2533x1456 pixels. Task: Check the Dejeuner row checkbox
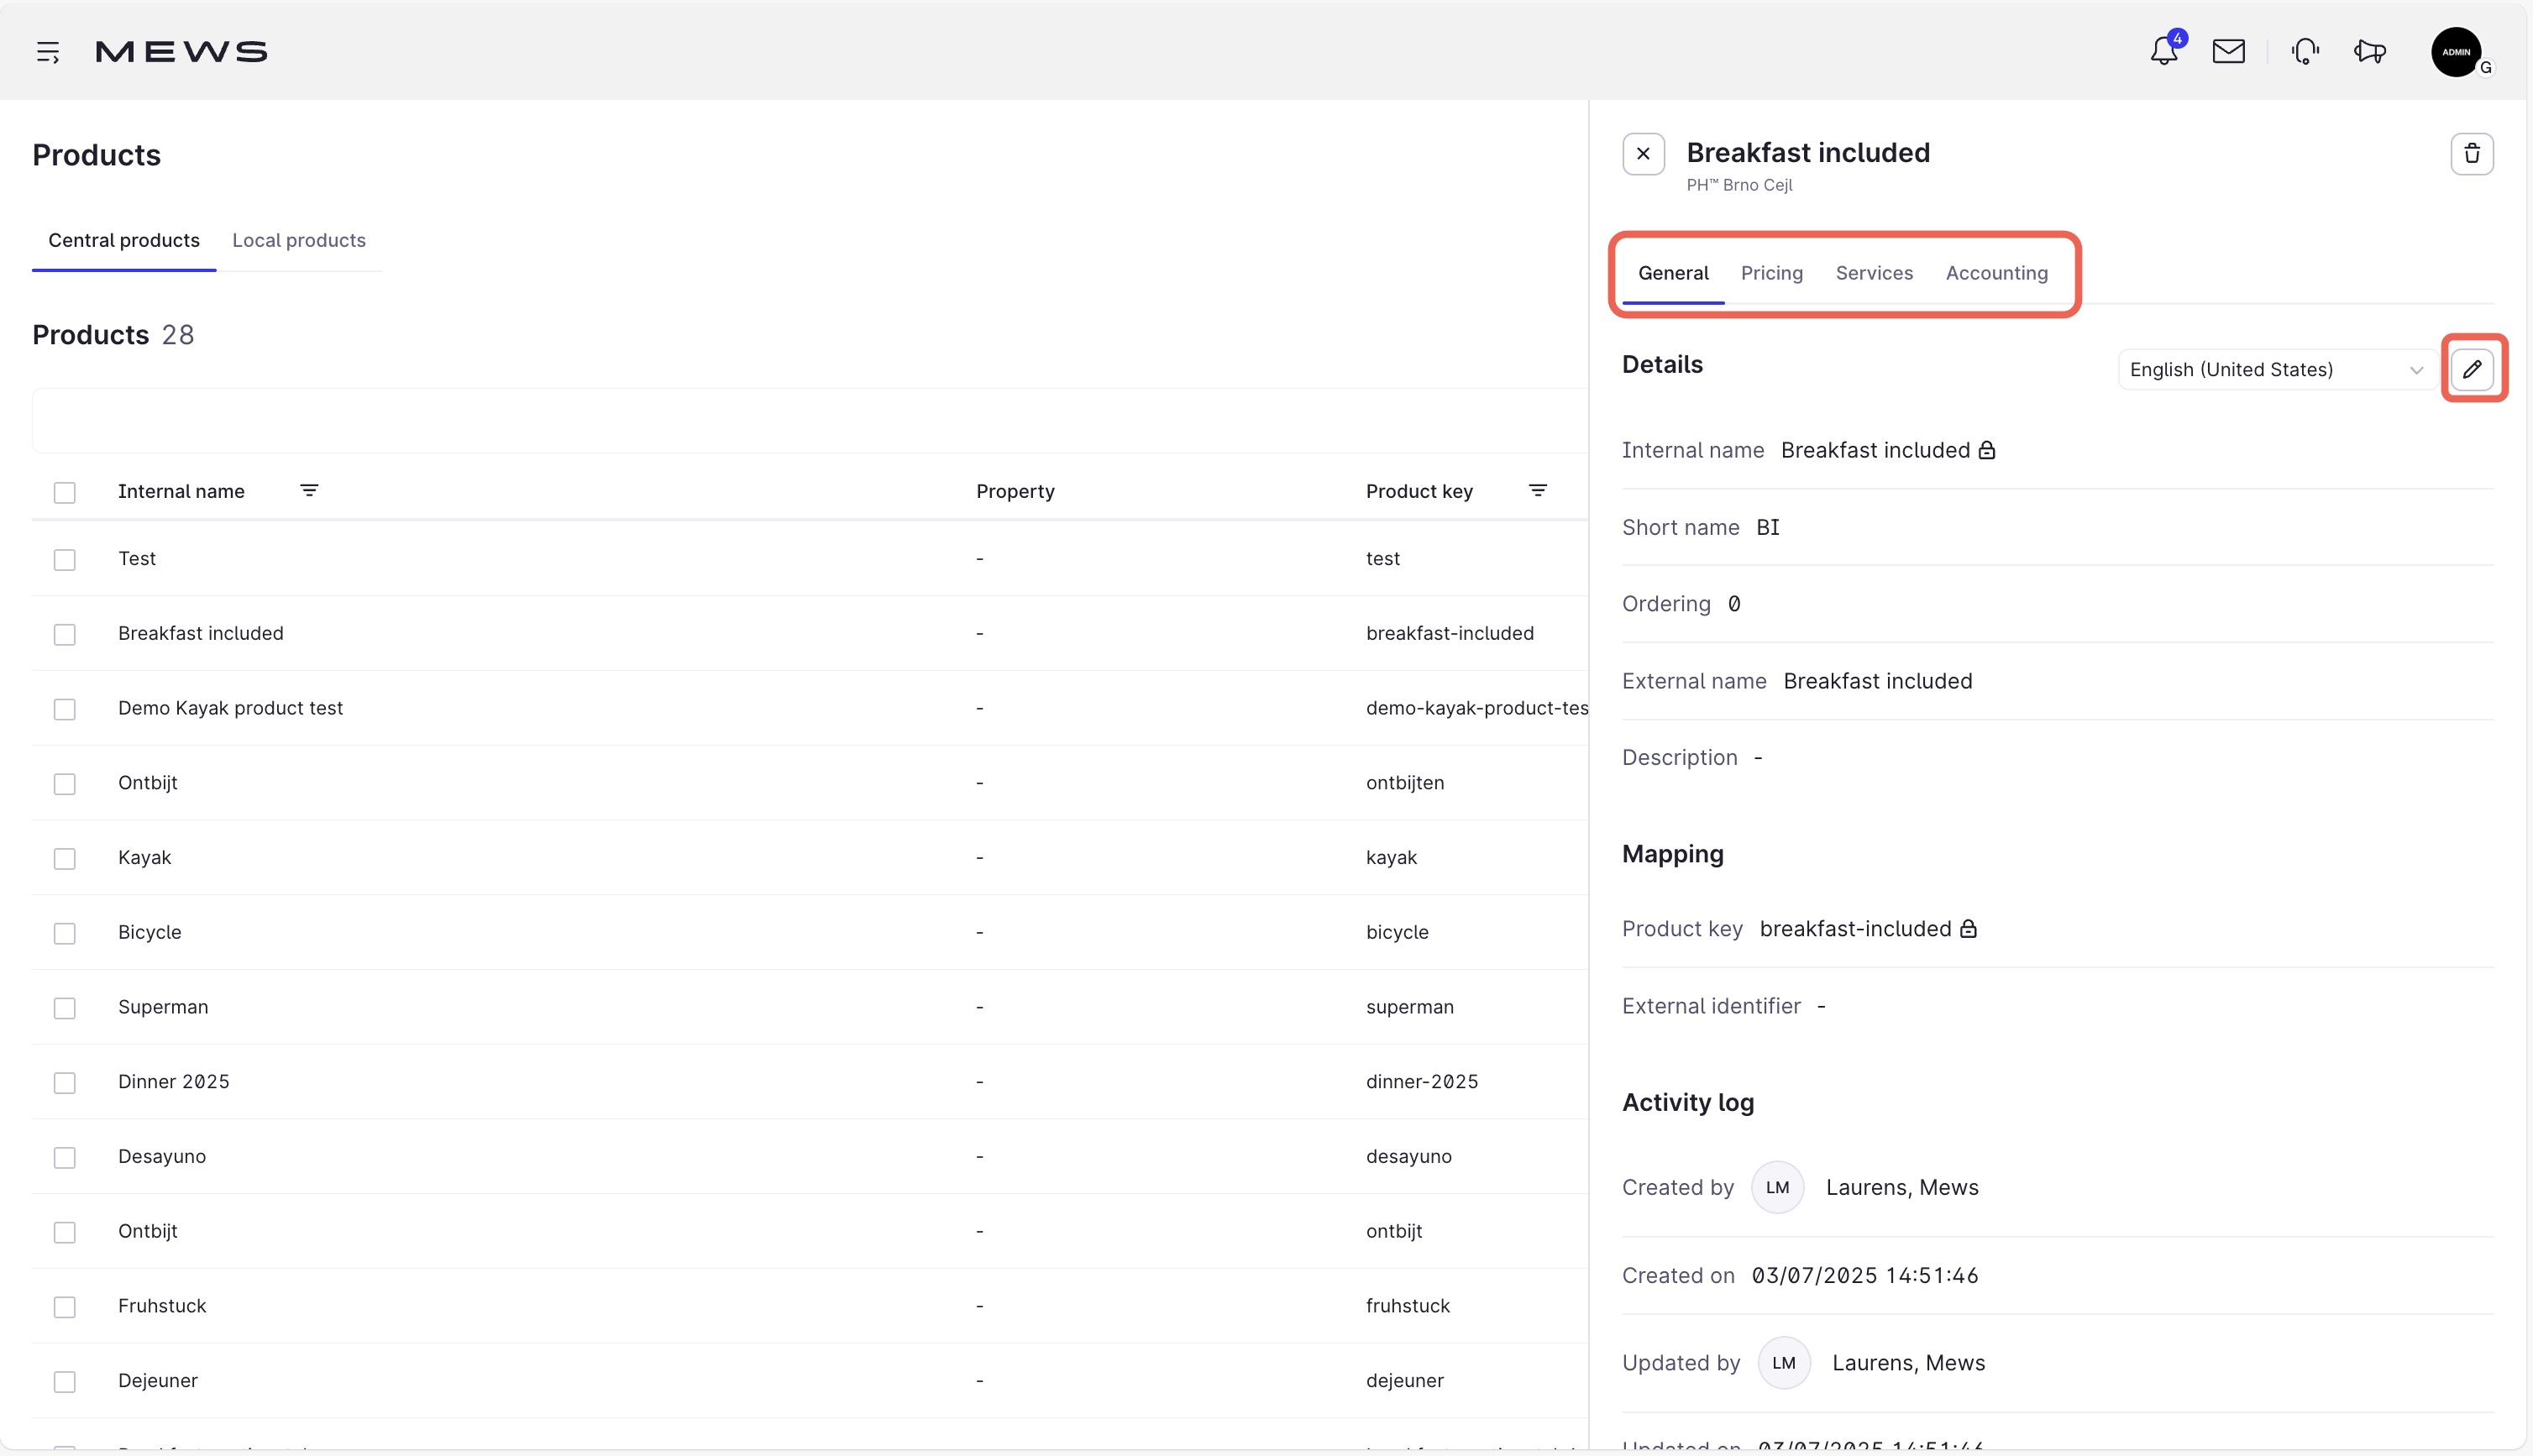pos(65,1381)
